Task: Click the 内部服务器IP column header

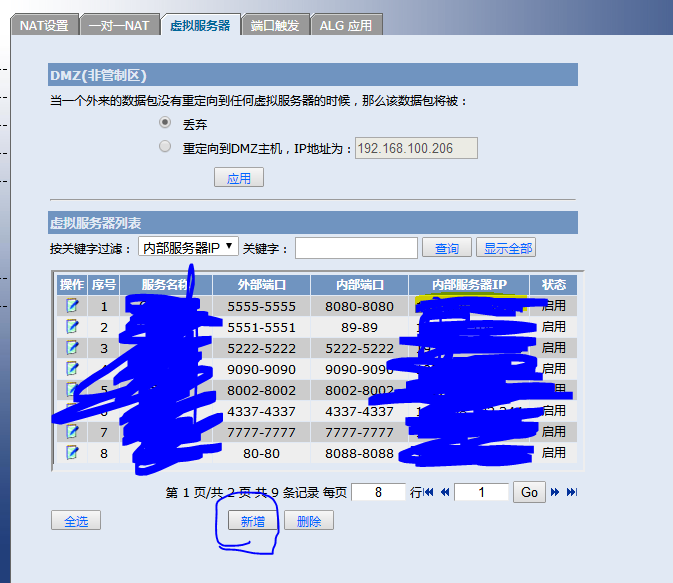Action: (469, 285)
